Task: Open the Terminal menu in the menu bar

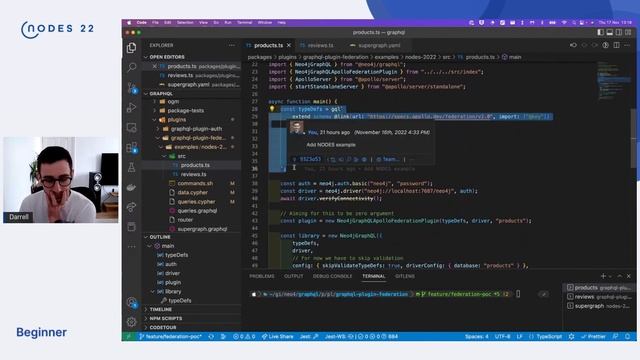Action: 244,22
